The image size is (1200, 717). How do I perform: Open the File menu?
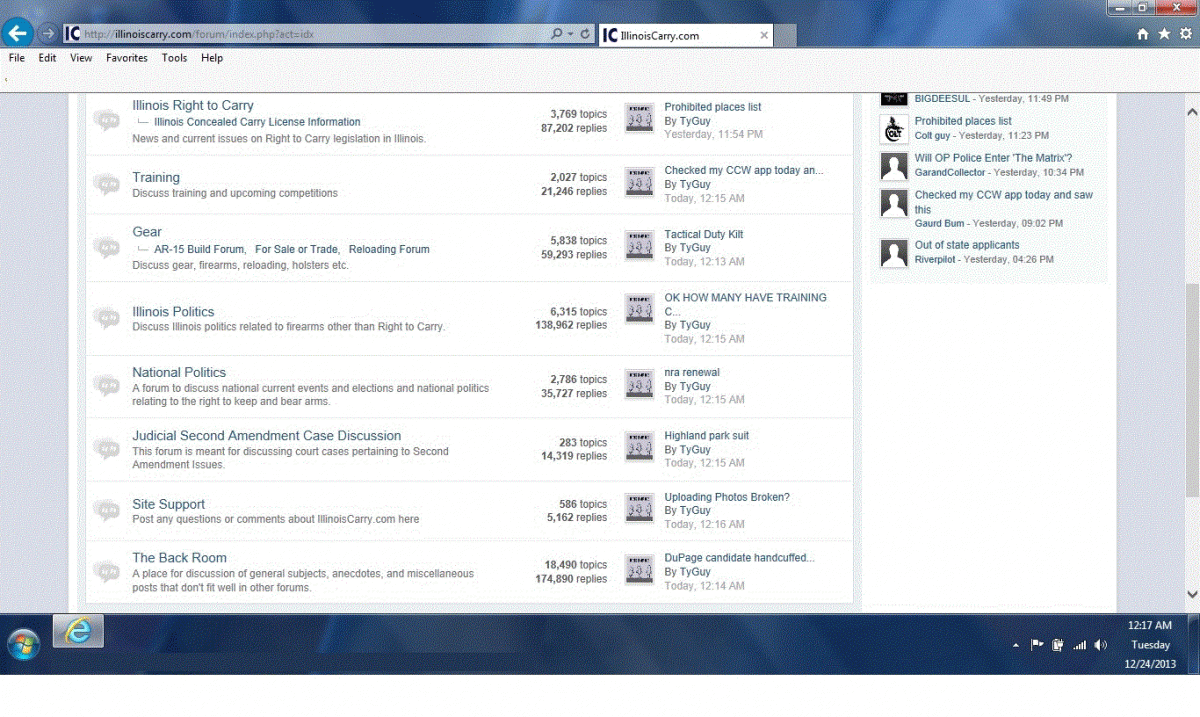click(x=16, y=58)
